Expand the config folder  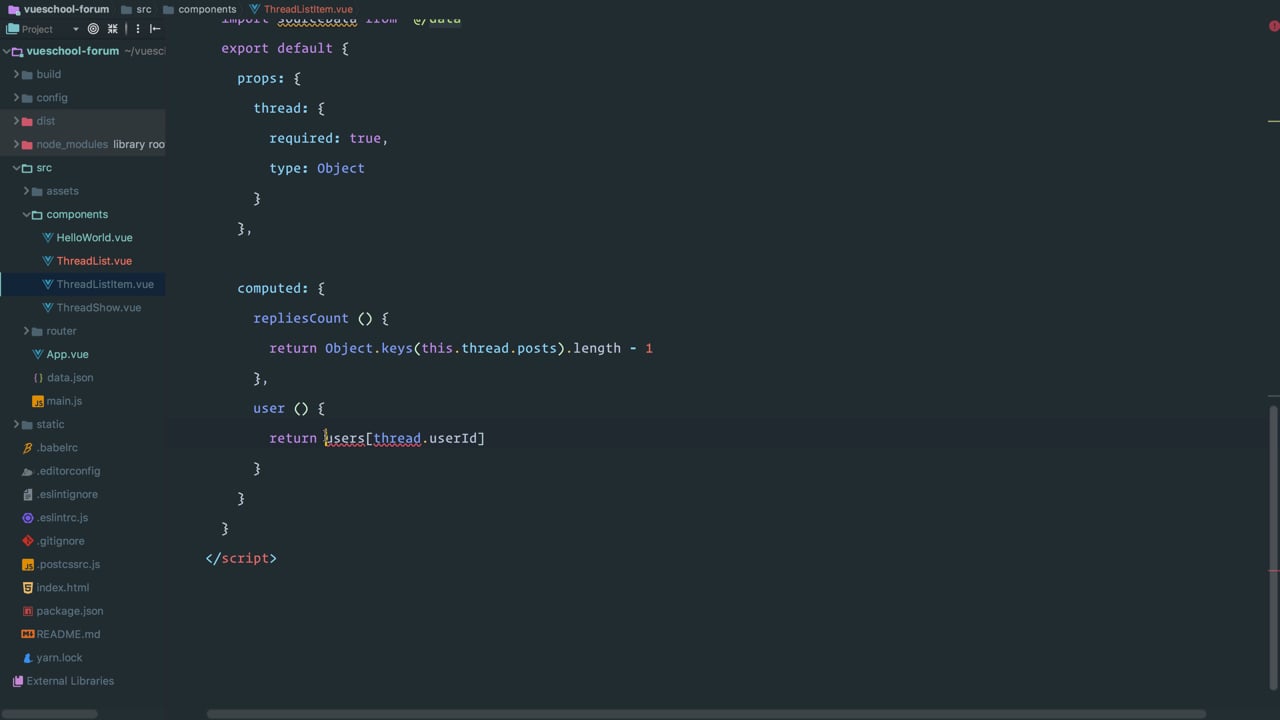click(16, 98)
